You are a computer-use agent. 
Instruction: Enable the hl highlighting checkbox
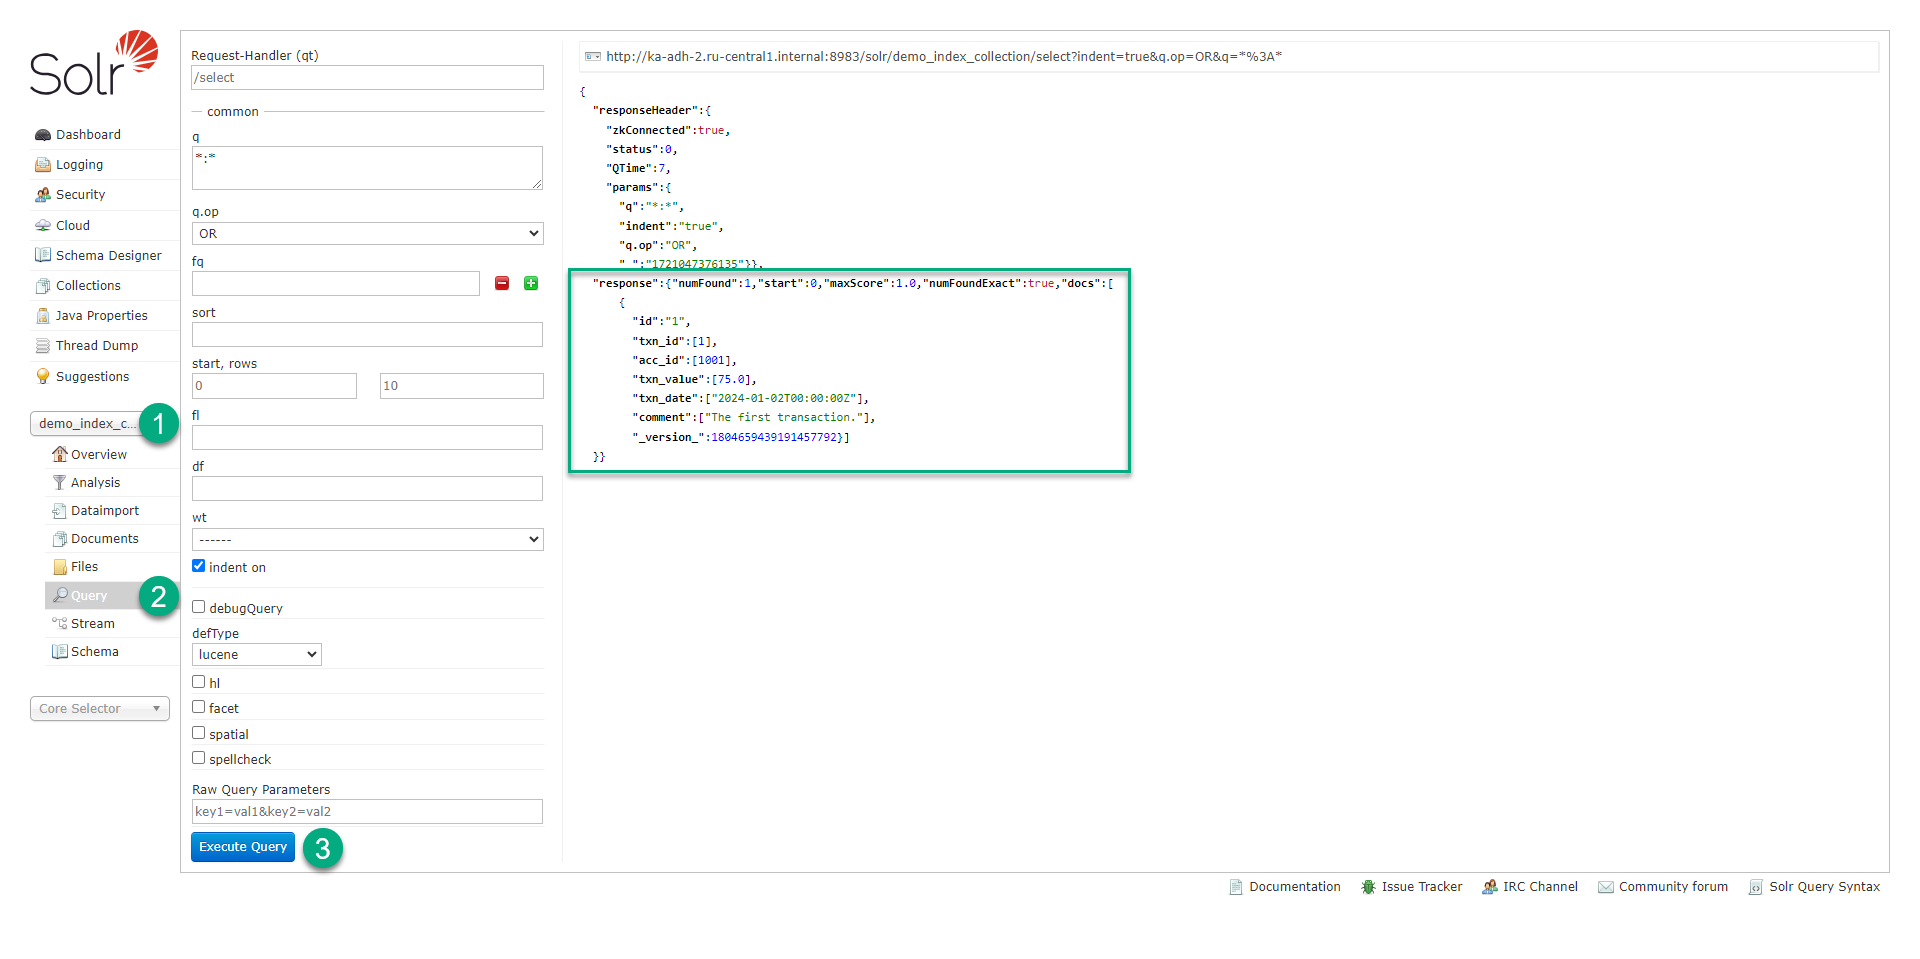point(199,682)
